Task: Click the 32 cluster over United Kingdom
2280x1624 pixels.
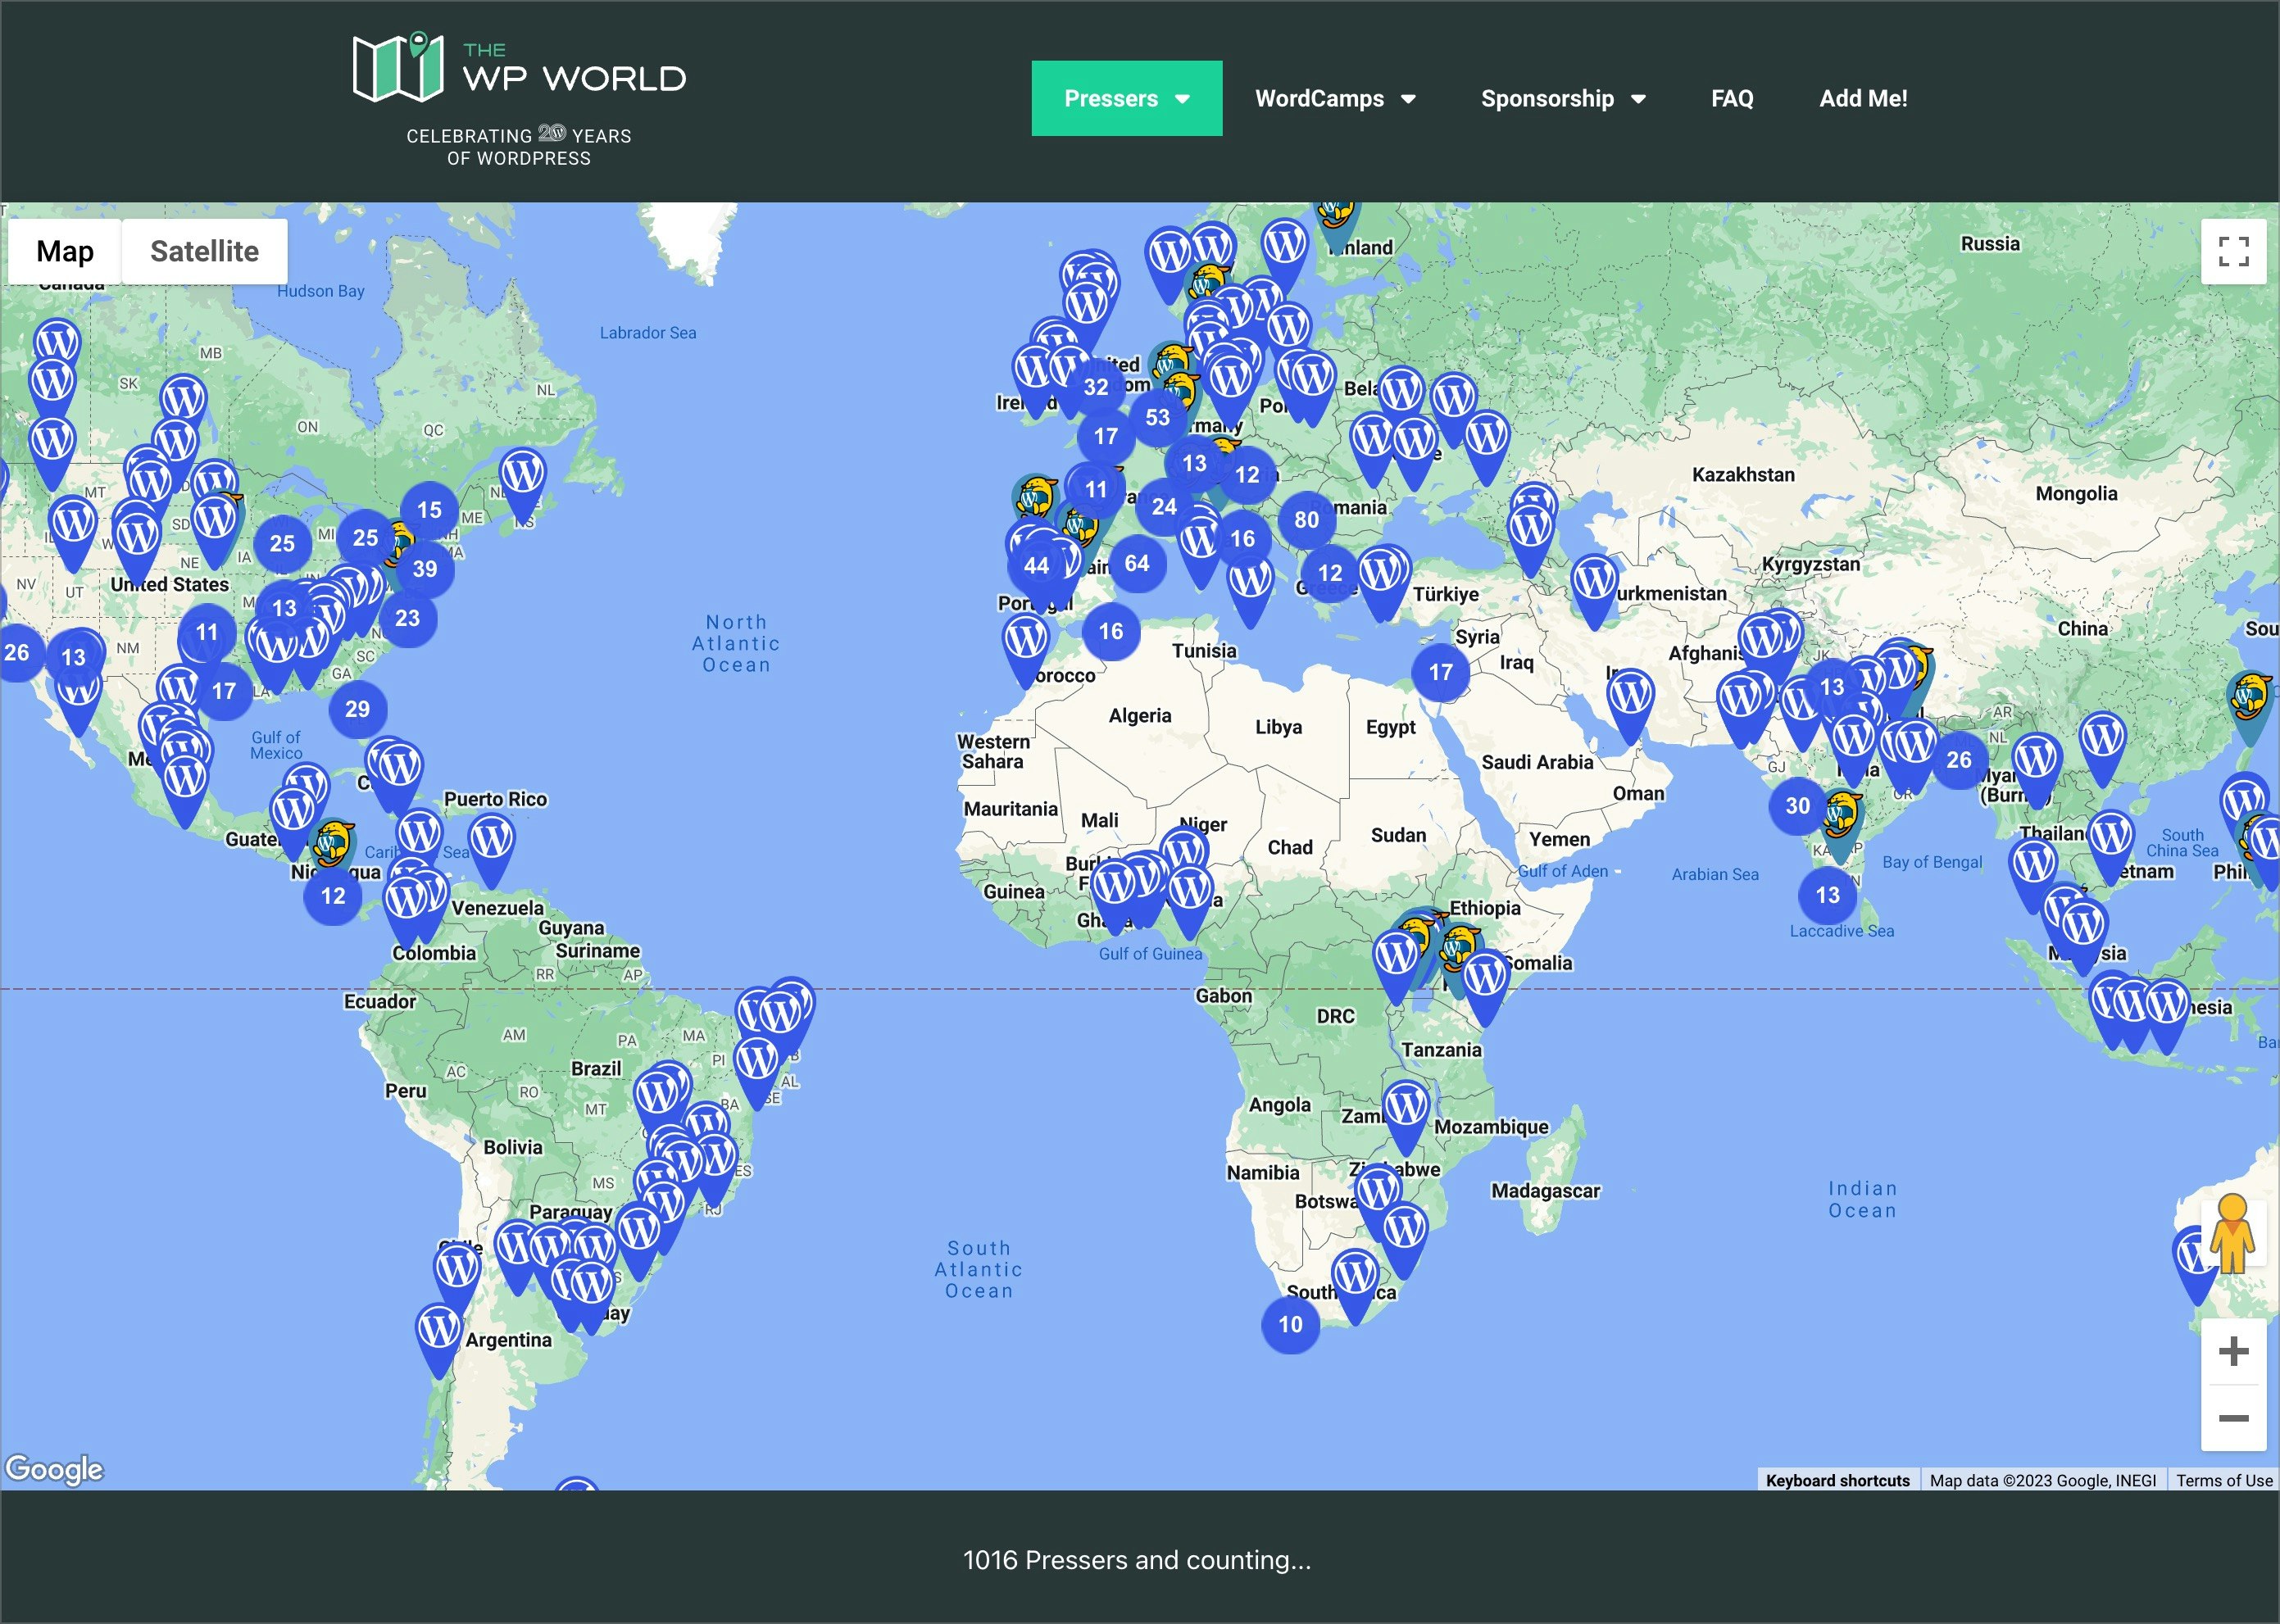Action: point(1096,387)
